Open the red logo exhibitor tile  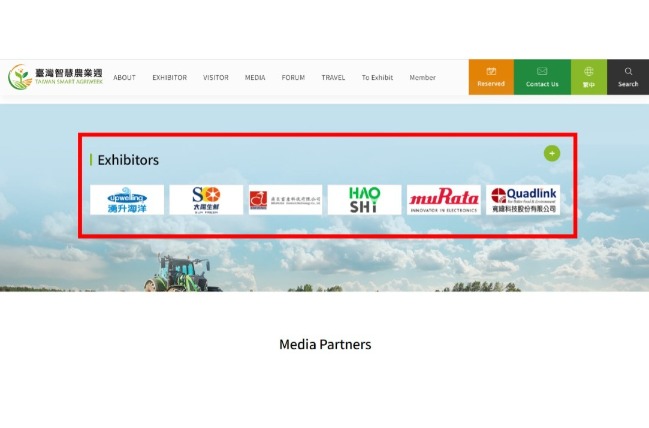pos(285,200)
